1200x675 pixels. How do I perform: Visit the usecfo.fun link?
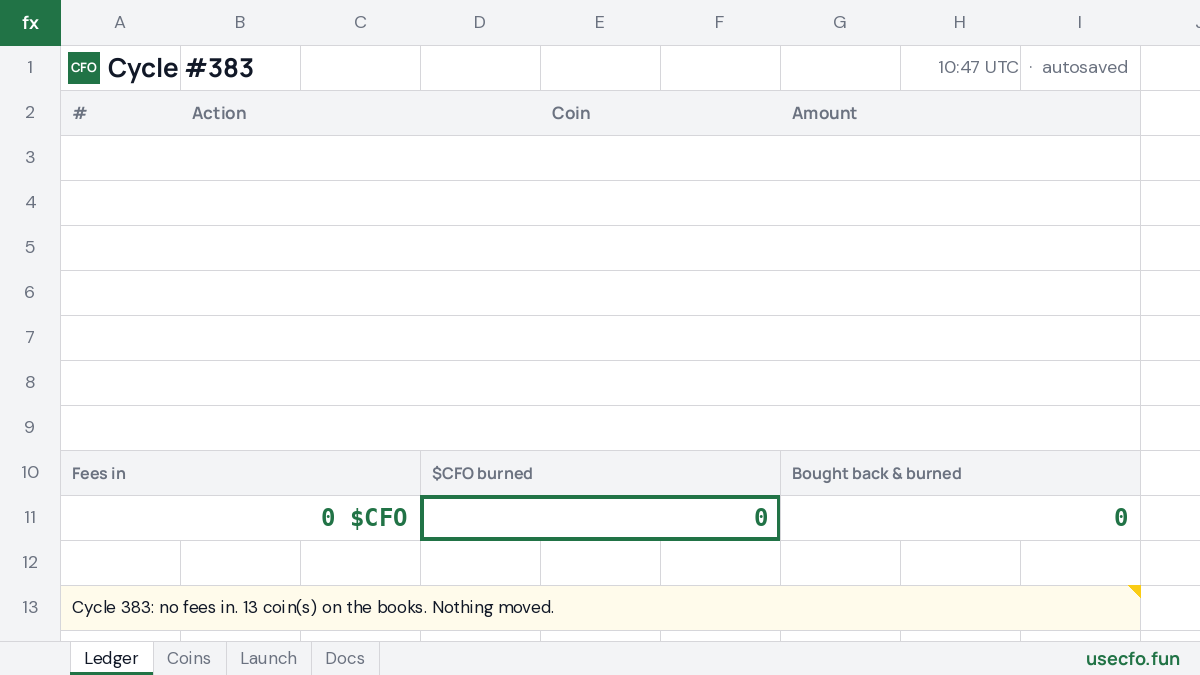pyautogui.click(x=1133, y=659)
